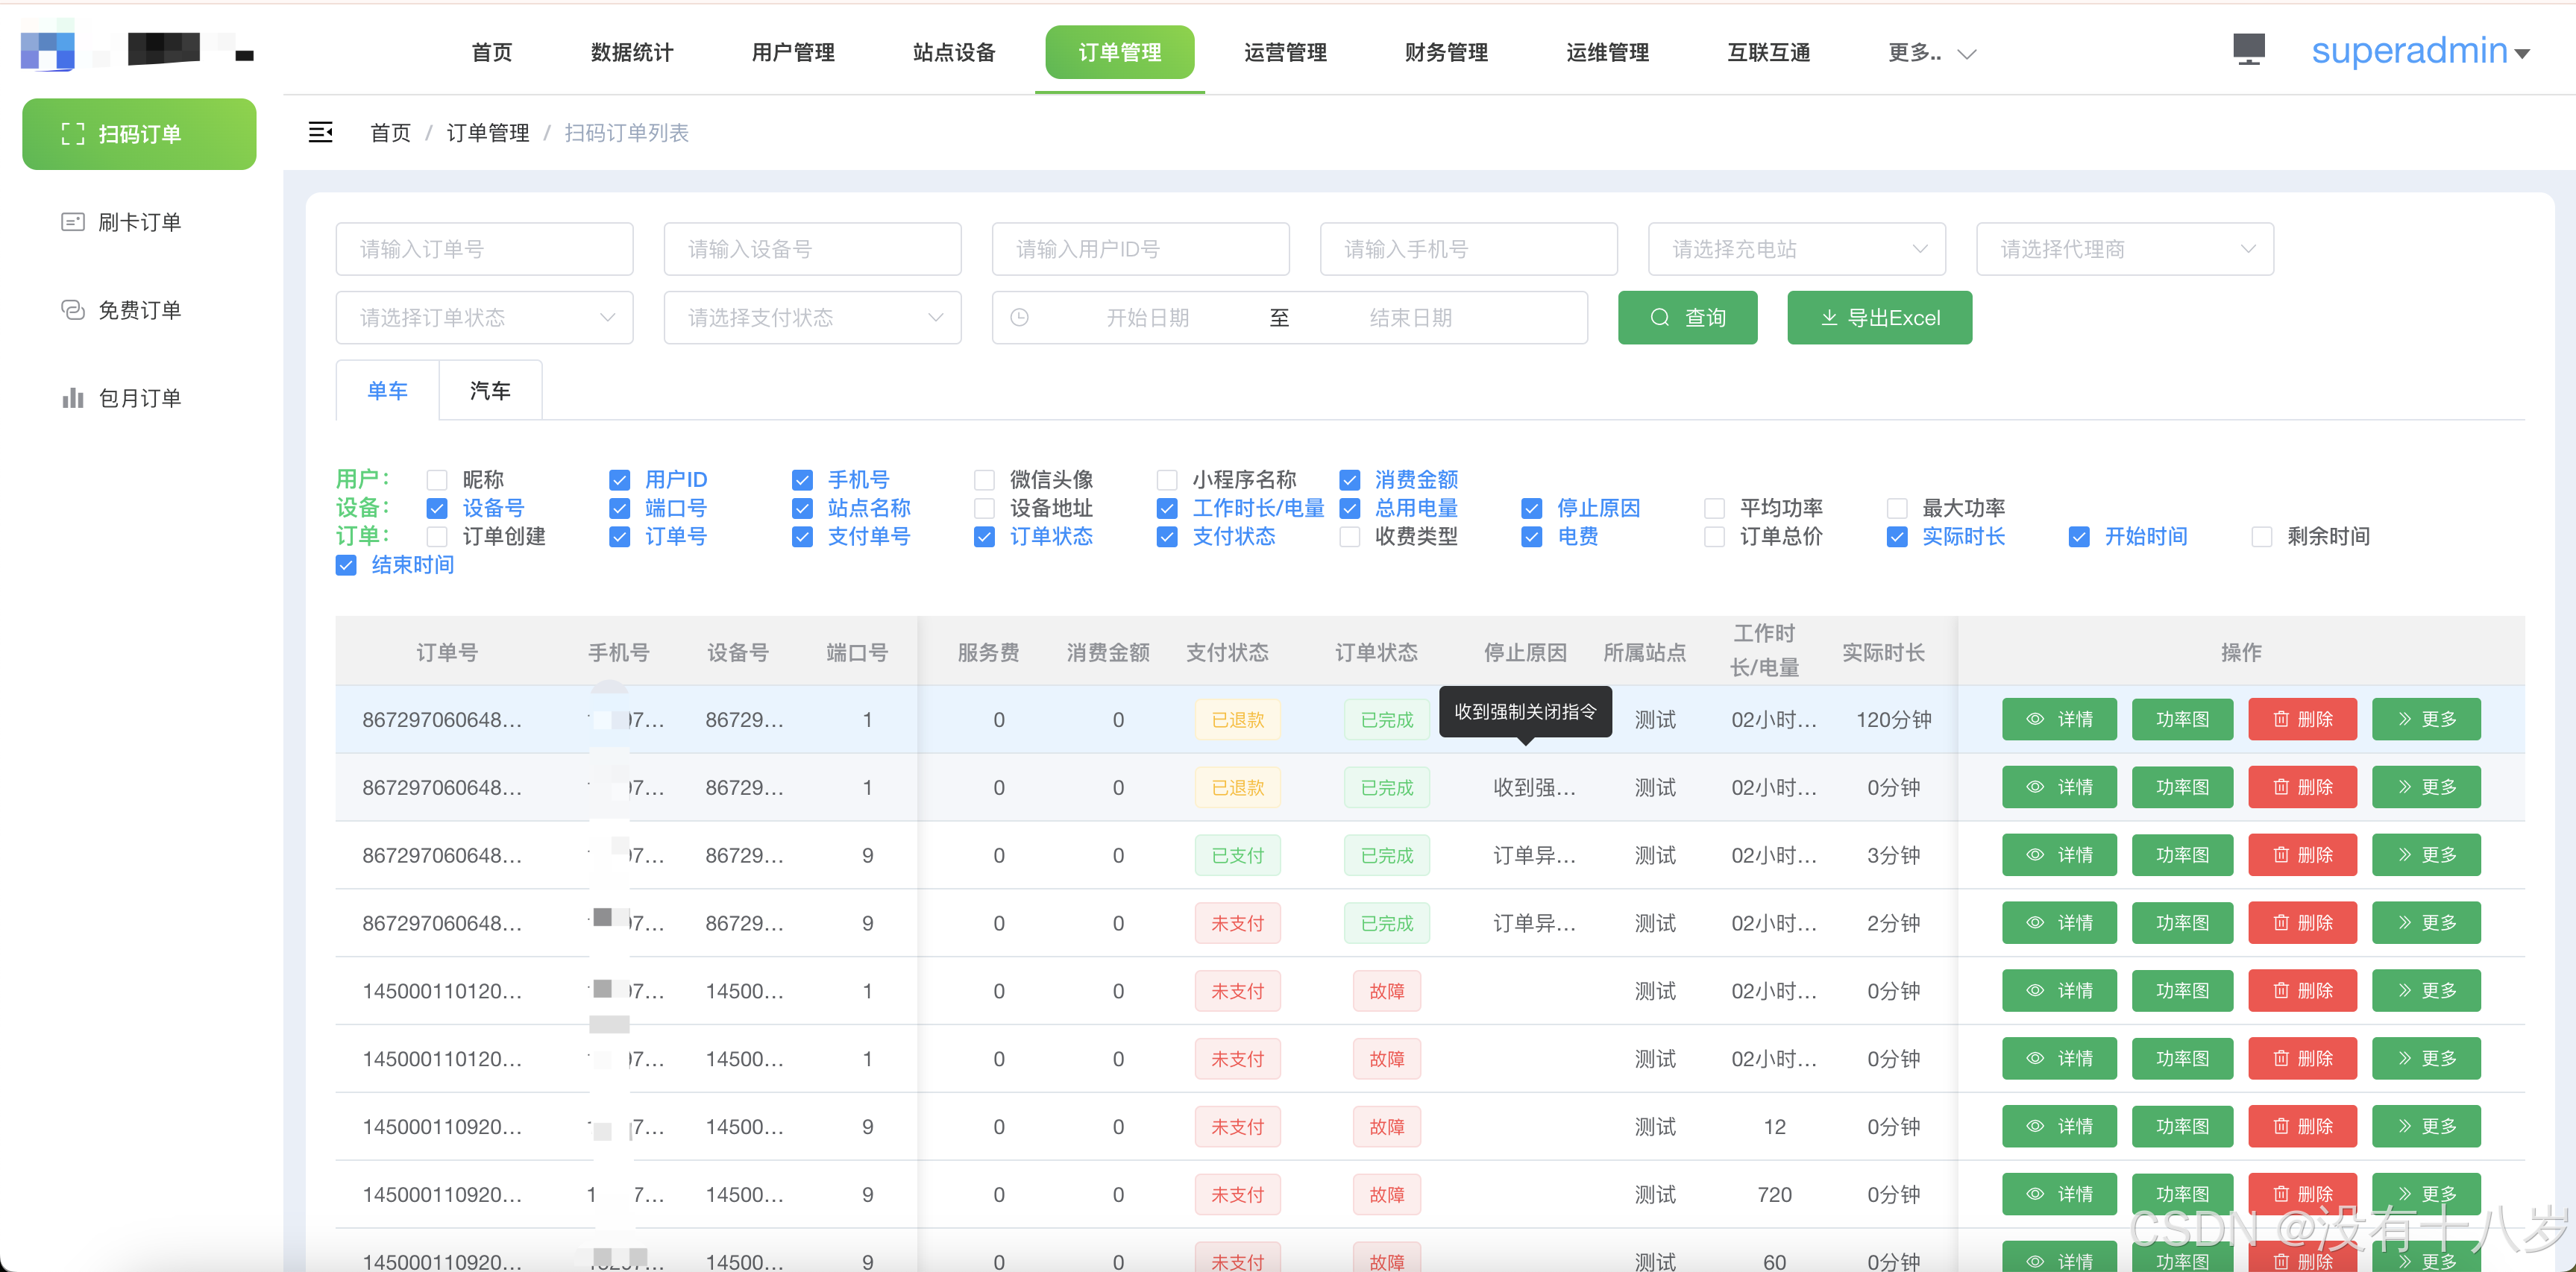Open 免费订单 in the sidebar
Image resolution: width=2576 pixels, height=1272 pixels.
click(139, 310)
